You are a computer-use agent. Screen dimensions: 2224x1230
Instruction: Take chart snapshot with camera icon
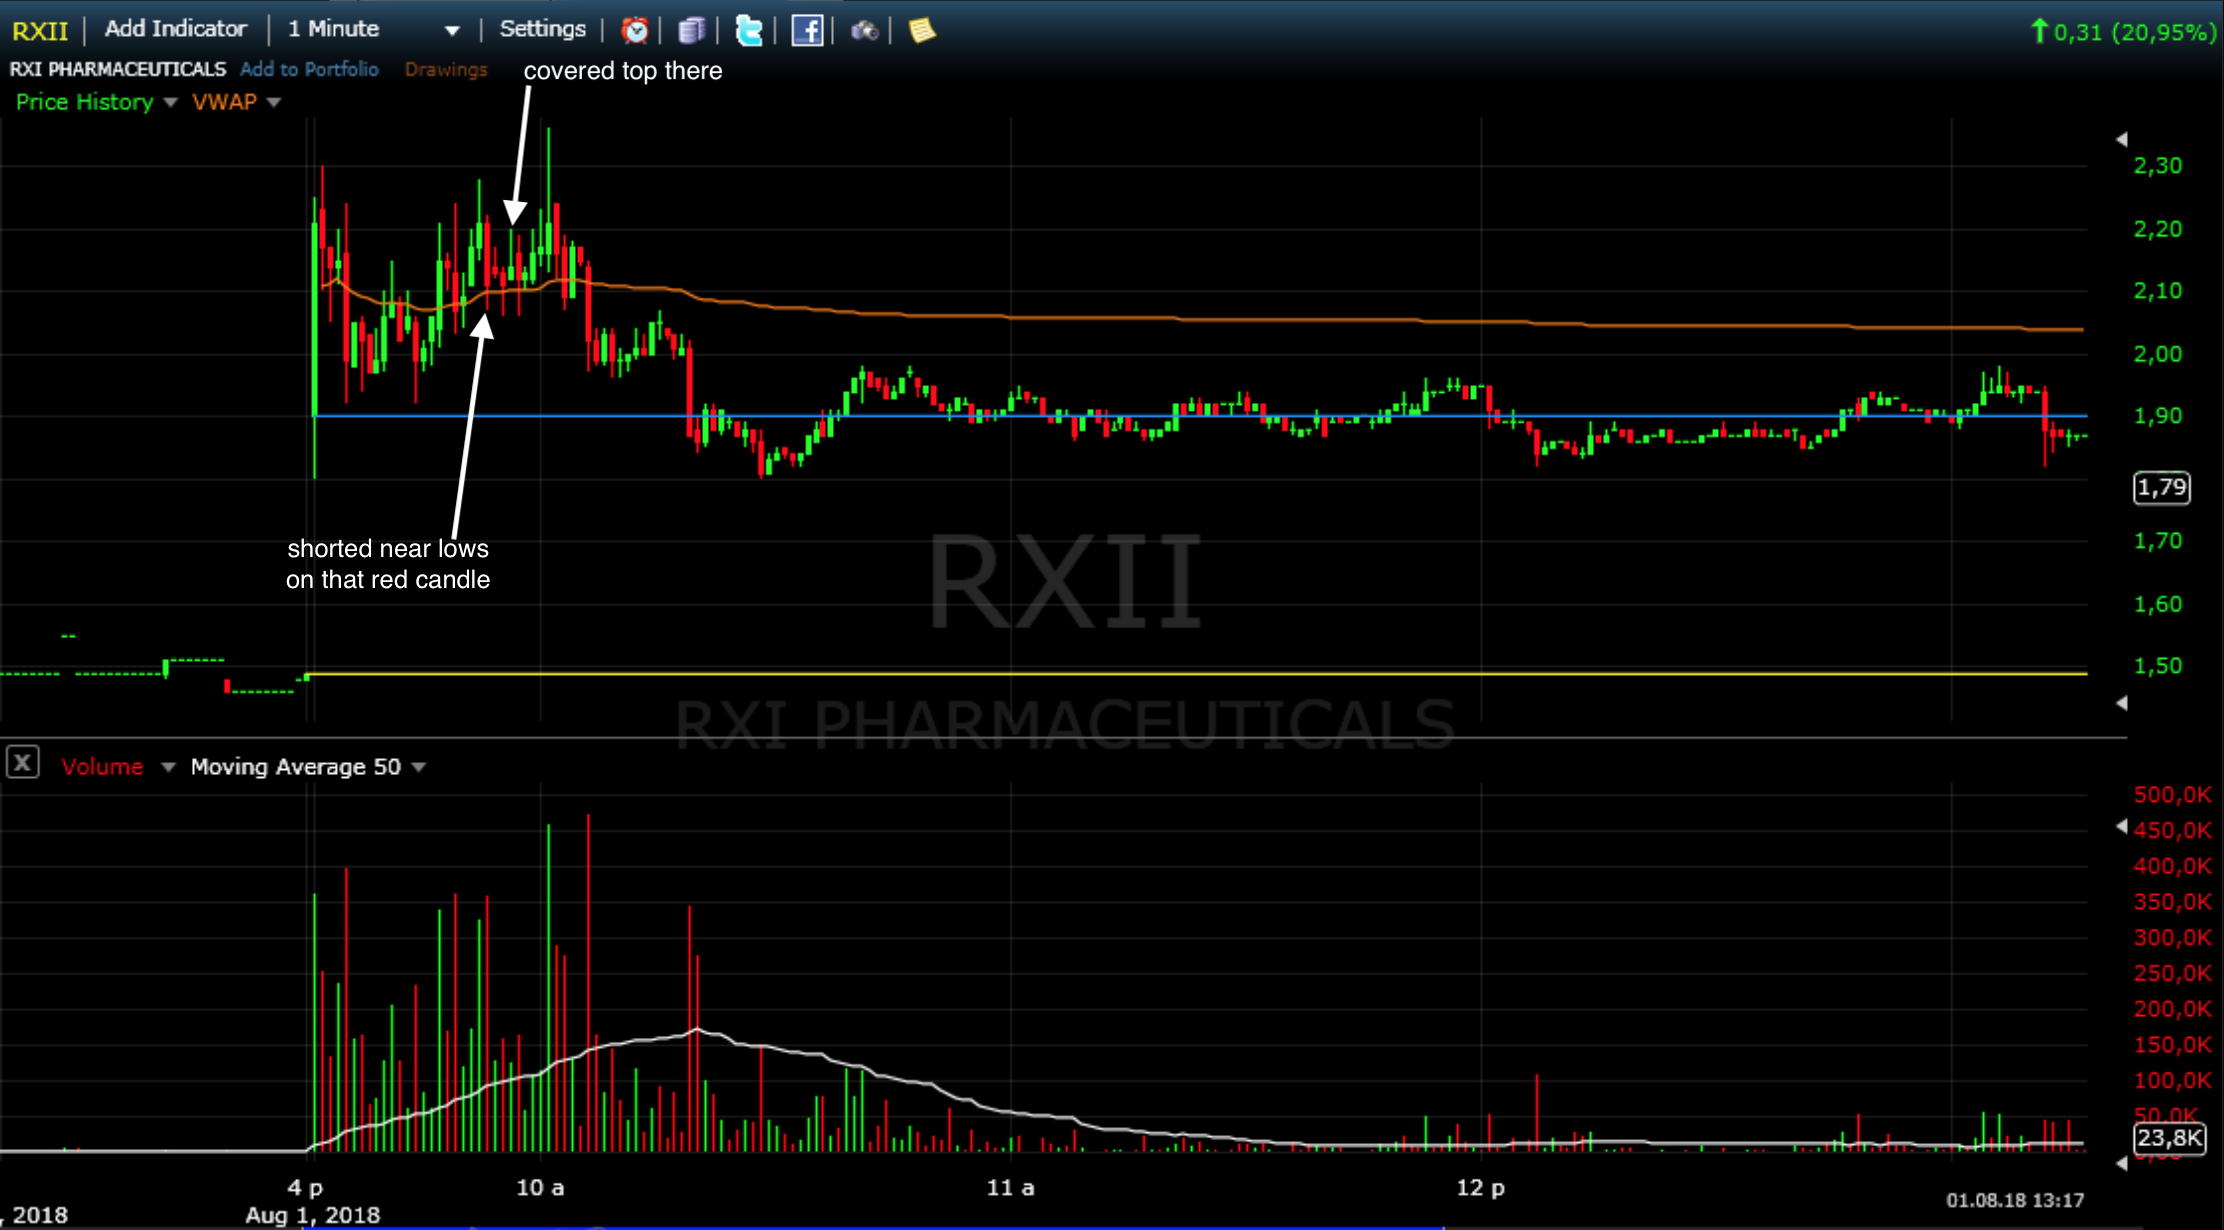click(x=864, y=31)
